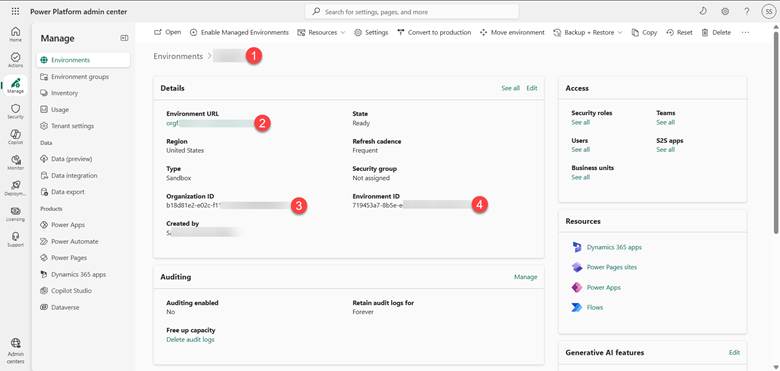The width and height of the screenshot is (780, 371).
Task: Click Enable Managed Environments
Action: (x=239, y=32)
